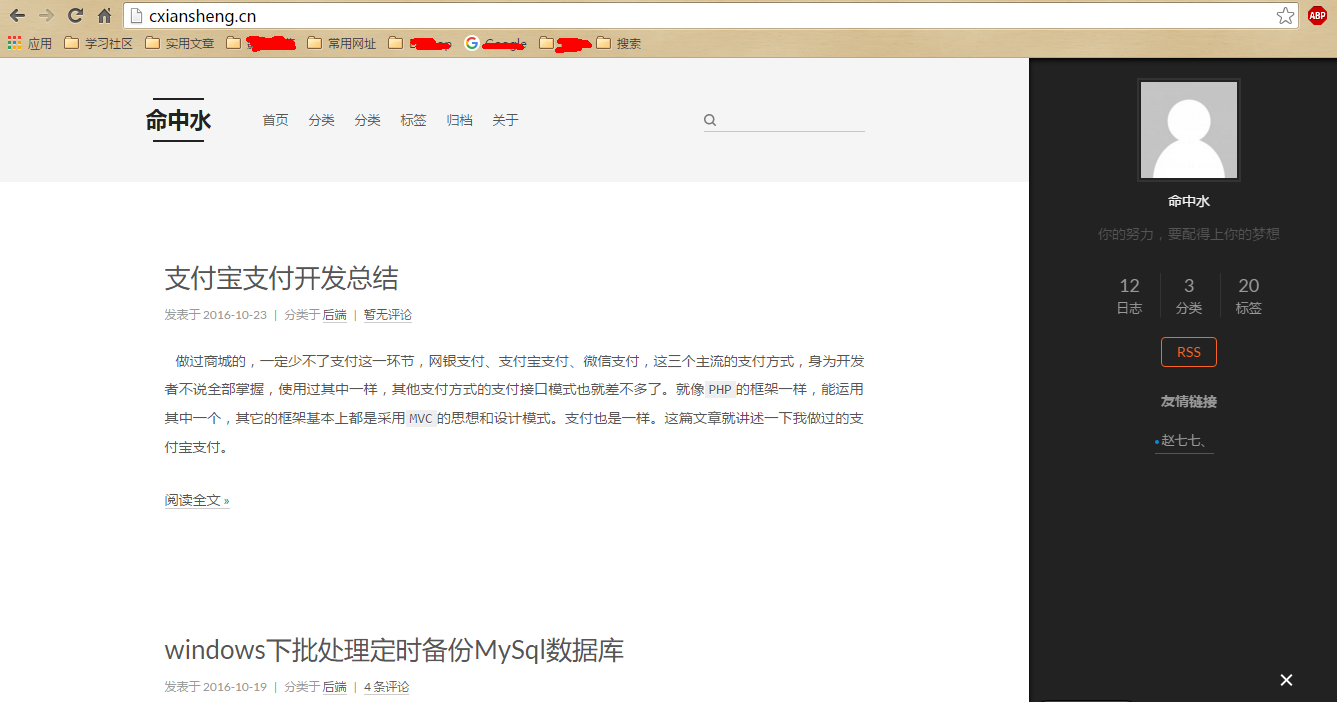Viewport: 1337px width, 702px height.
Task: Open the 分类 menu item next to 标签
Action: tap(367, 120)
